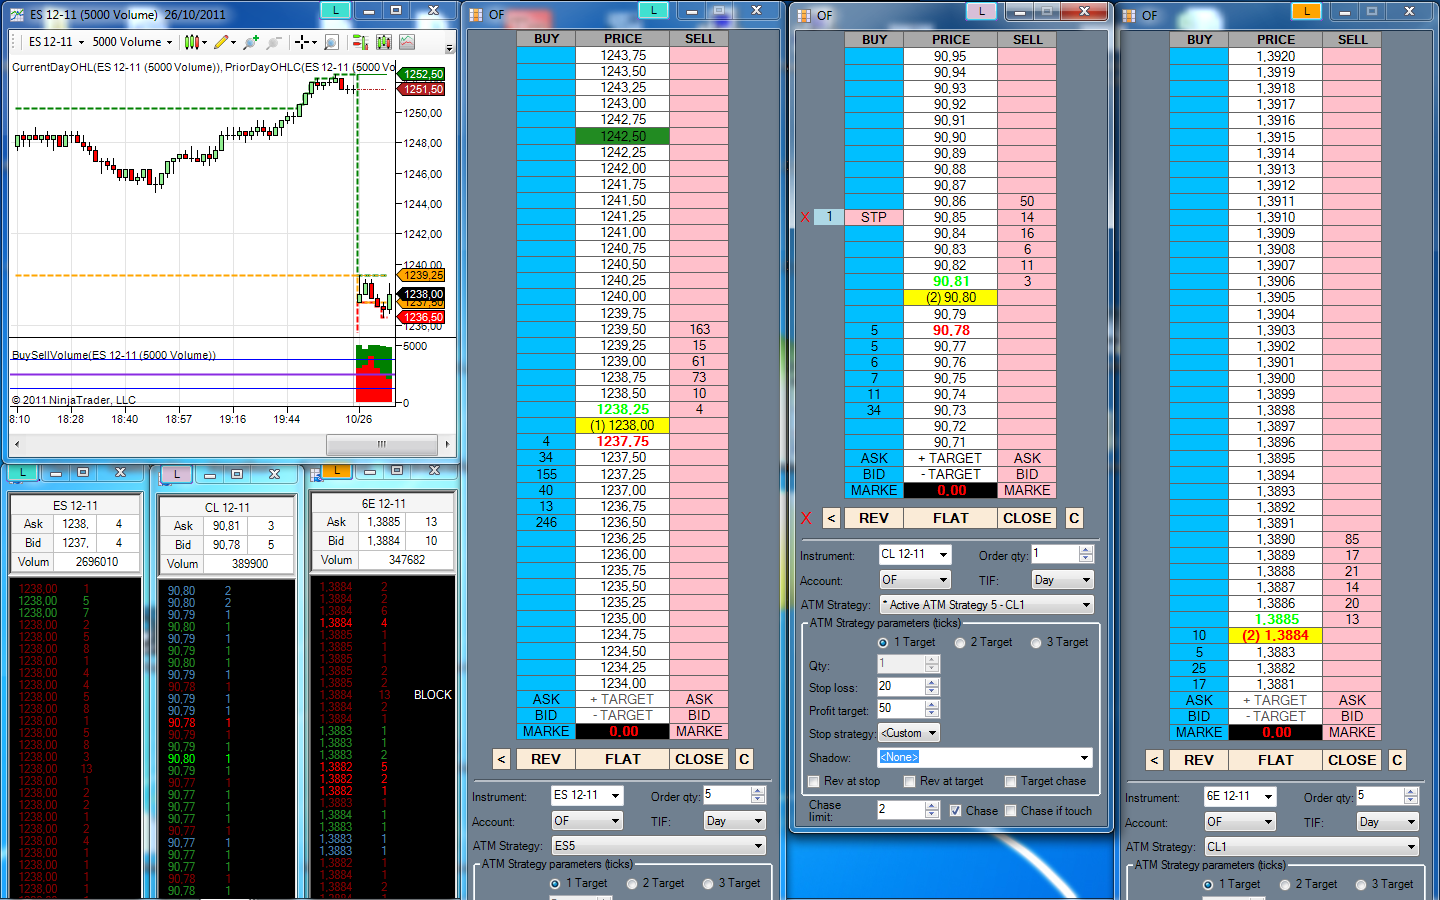Increase Order qty spinner in CL SuperDOM
The height and width of the screenshot is (900, 1440).
click(x=1087, y=550)
